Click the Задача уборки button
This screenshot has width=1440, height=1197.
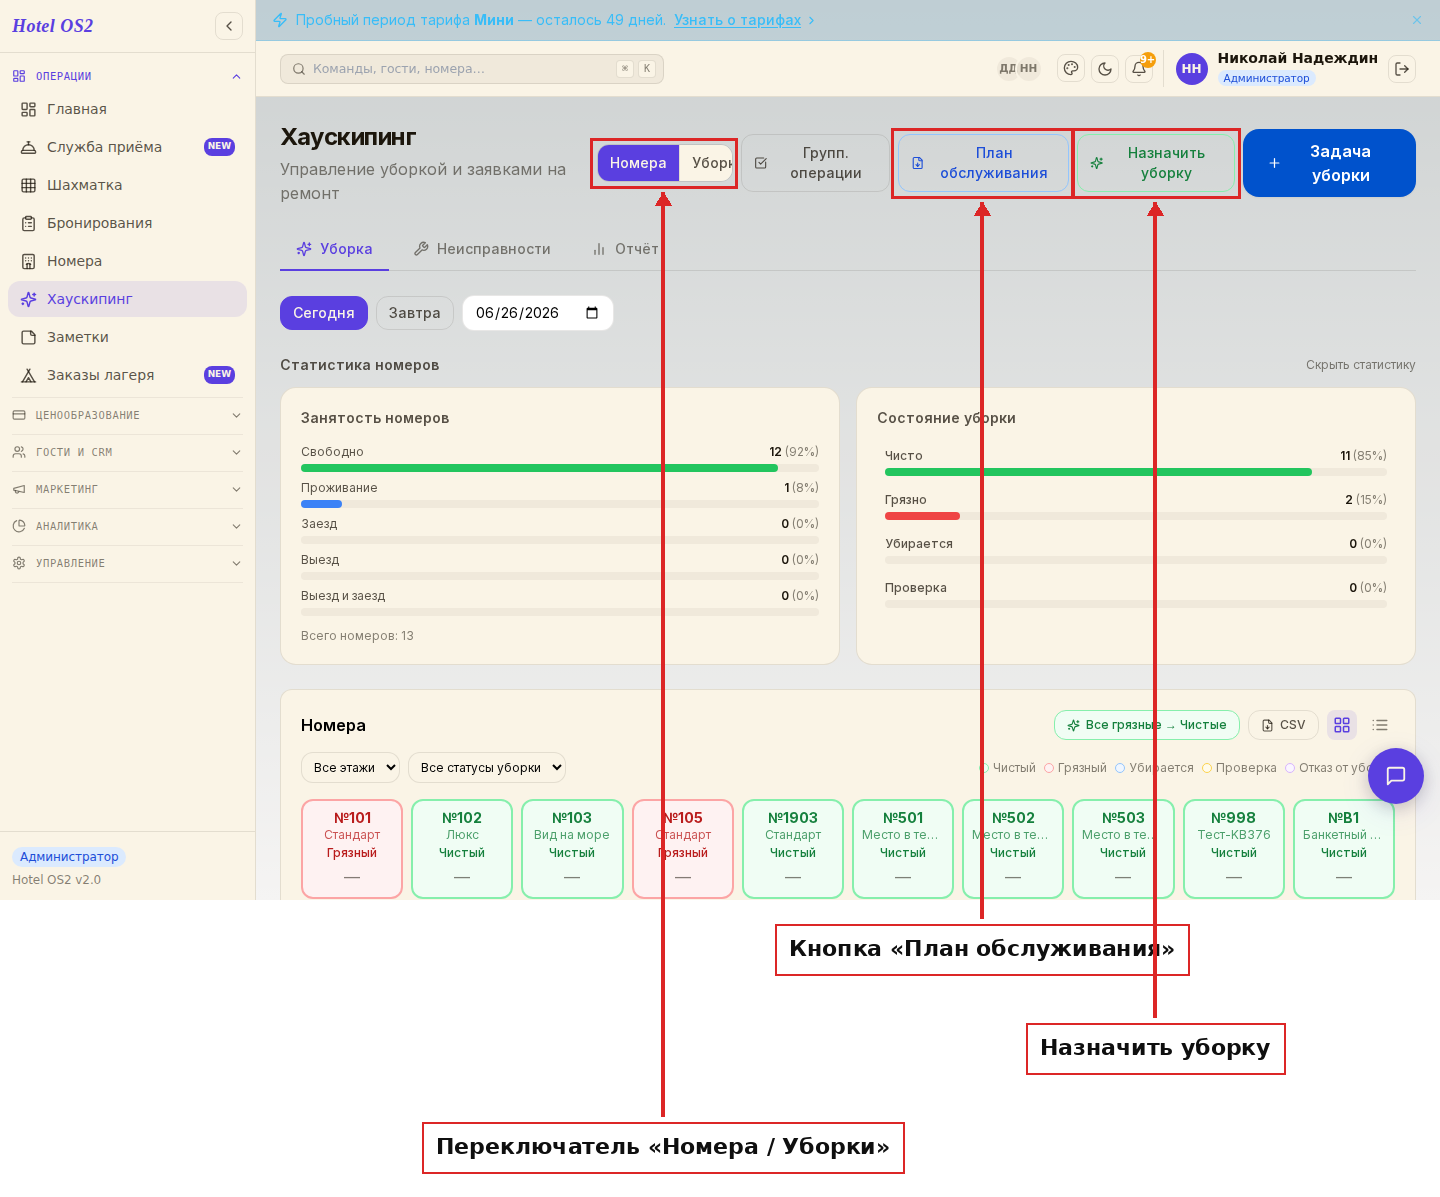[x=1329, y=163]
